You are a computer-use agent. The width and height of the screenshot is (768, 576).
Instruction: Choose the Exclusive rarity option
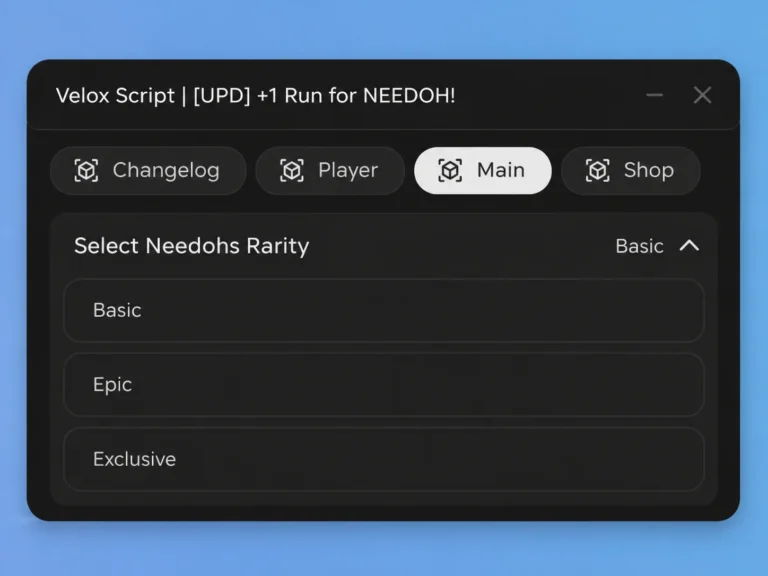[x=384, y=459]
